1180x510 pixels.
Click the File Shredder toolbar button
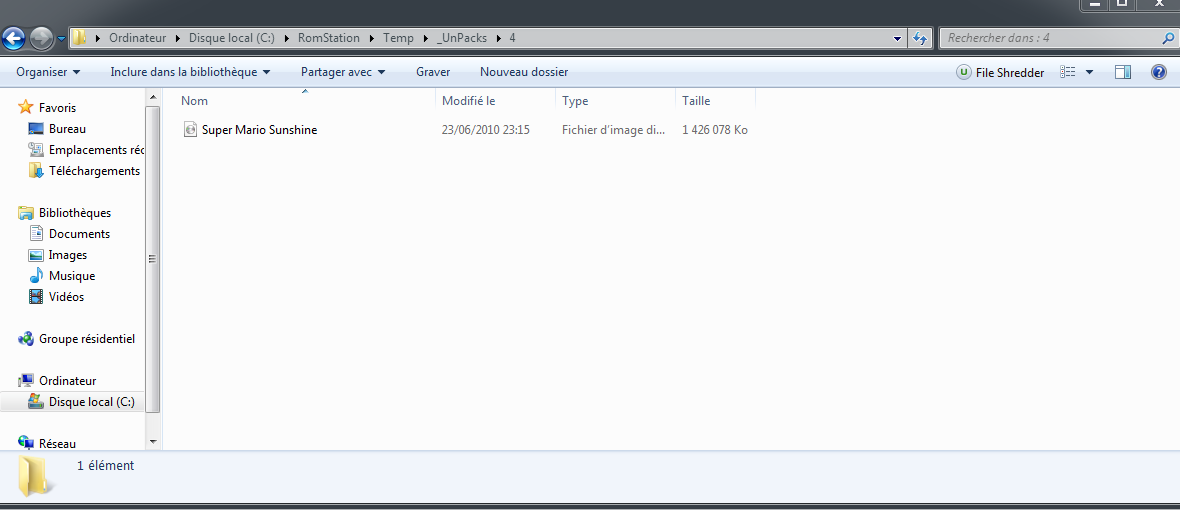point(1000,72)
